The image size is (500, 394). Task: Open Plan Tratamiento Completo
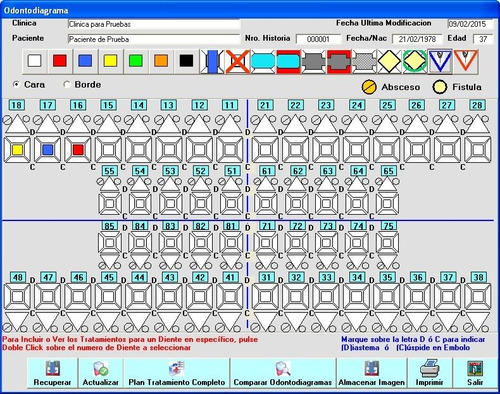(x=177, y=373)
